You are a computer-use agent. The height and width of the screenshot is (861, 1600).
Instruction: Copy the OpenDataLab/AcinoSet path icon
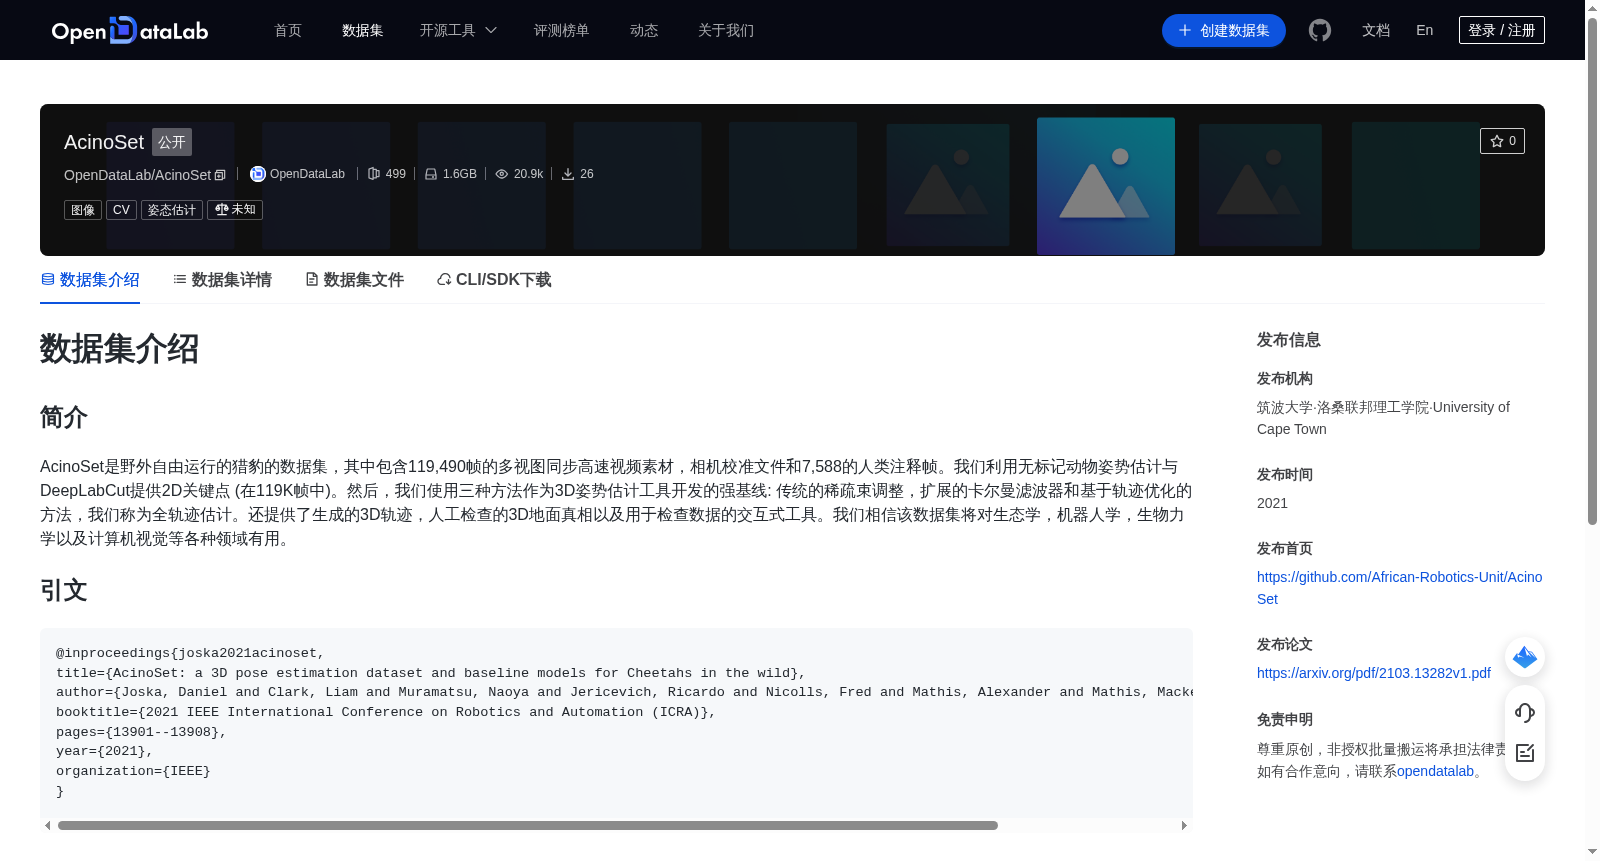(220, 175)
